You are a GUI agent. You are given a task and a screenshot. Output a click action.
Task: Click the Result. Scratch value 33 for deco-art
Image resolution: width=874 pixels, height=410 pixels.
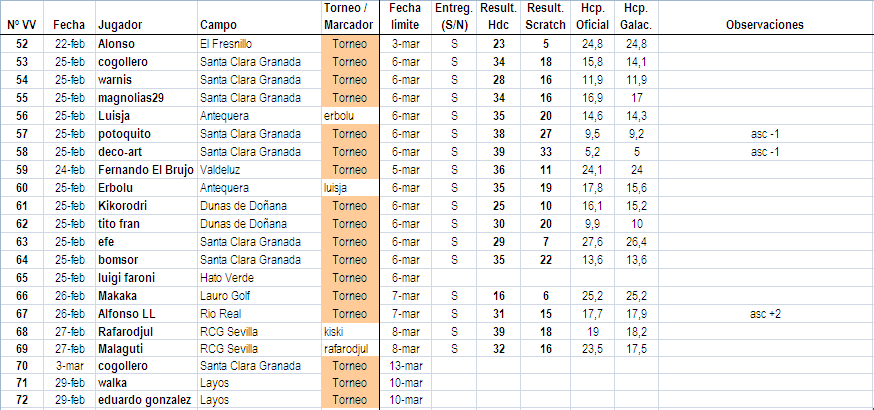pyautogui.click(x=546, y=152)
